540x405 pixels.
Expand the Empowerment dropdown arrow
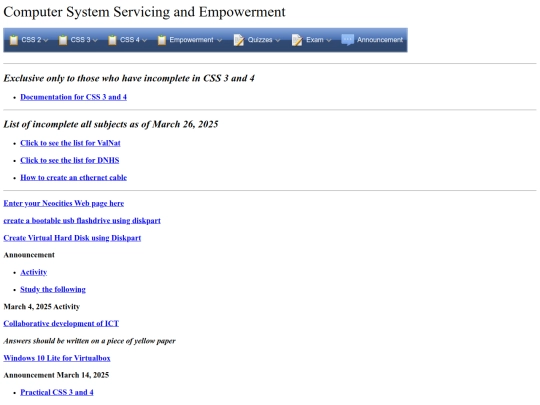pyautogui.click(x=219, y=40)
